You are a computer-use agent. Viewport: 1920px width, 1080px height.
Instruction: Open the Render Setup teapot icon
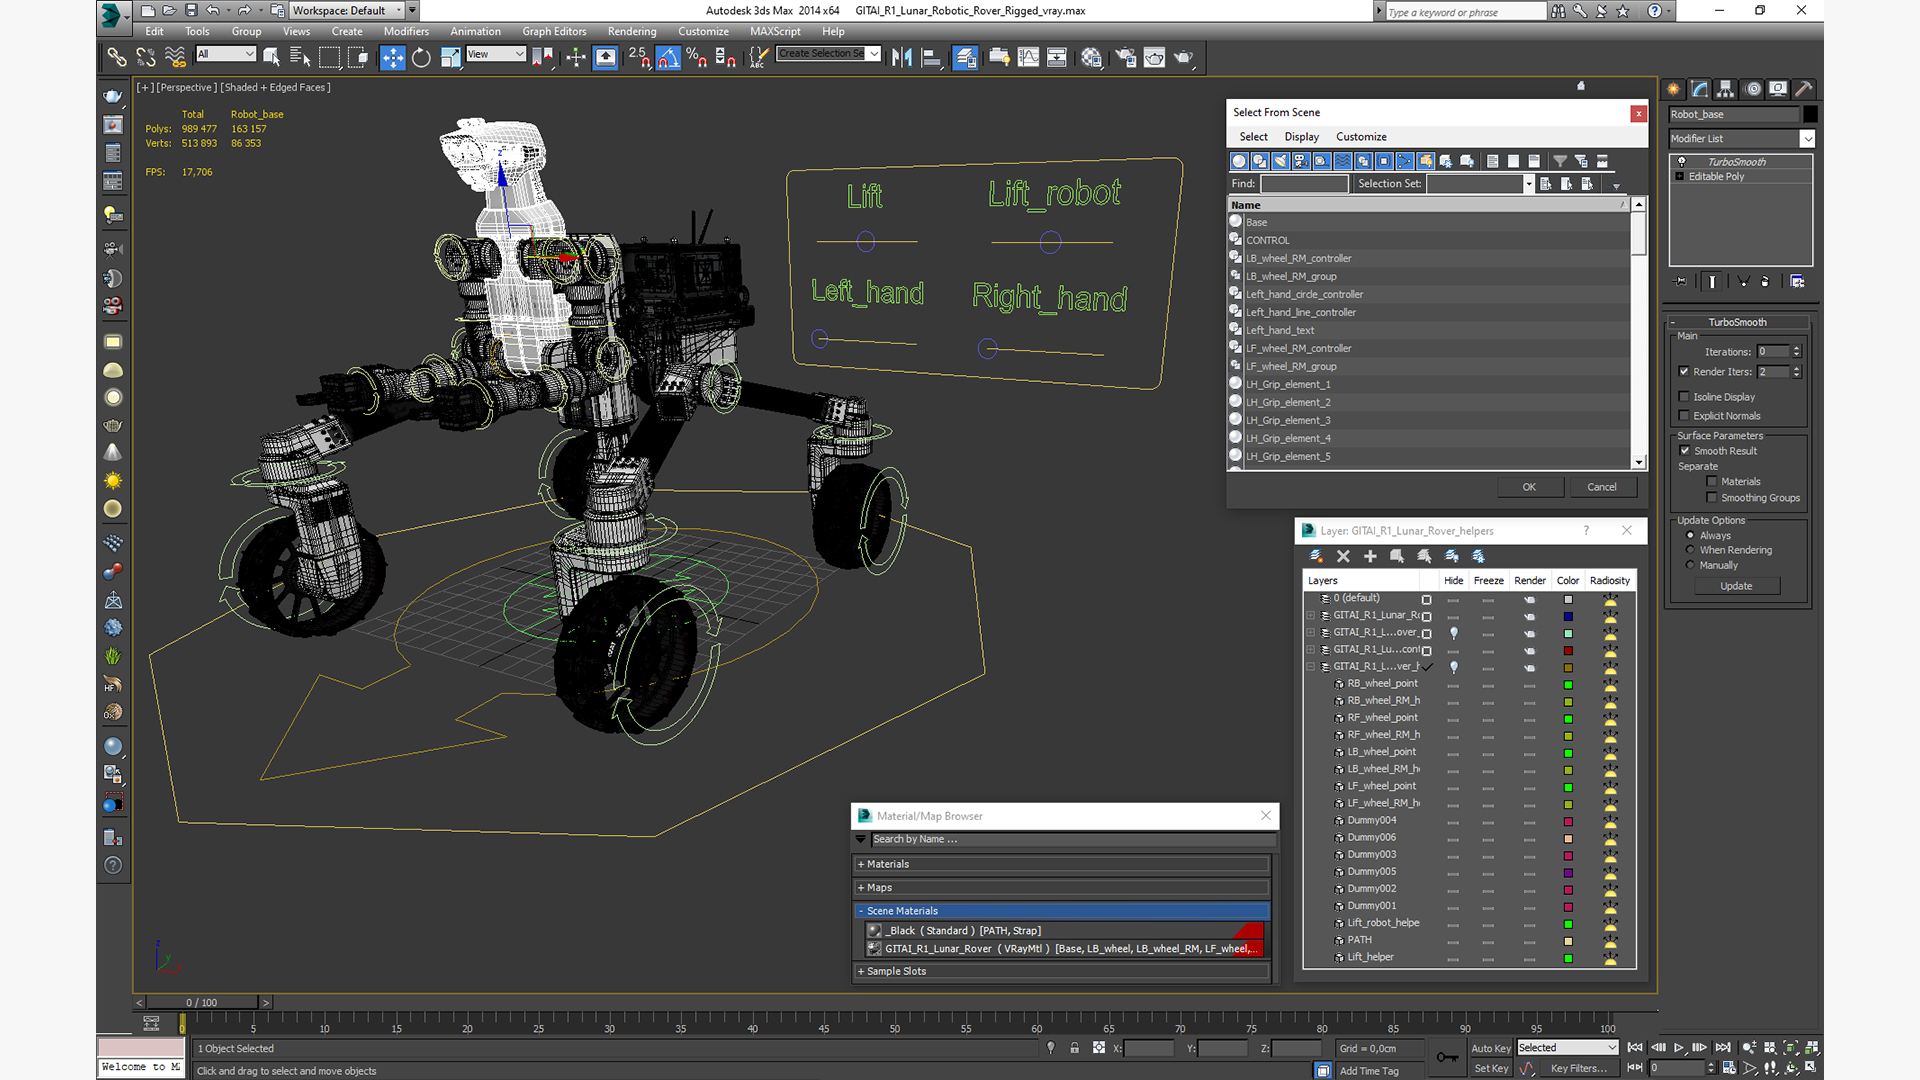click(x=1125, y=57)
